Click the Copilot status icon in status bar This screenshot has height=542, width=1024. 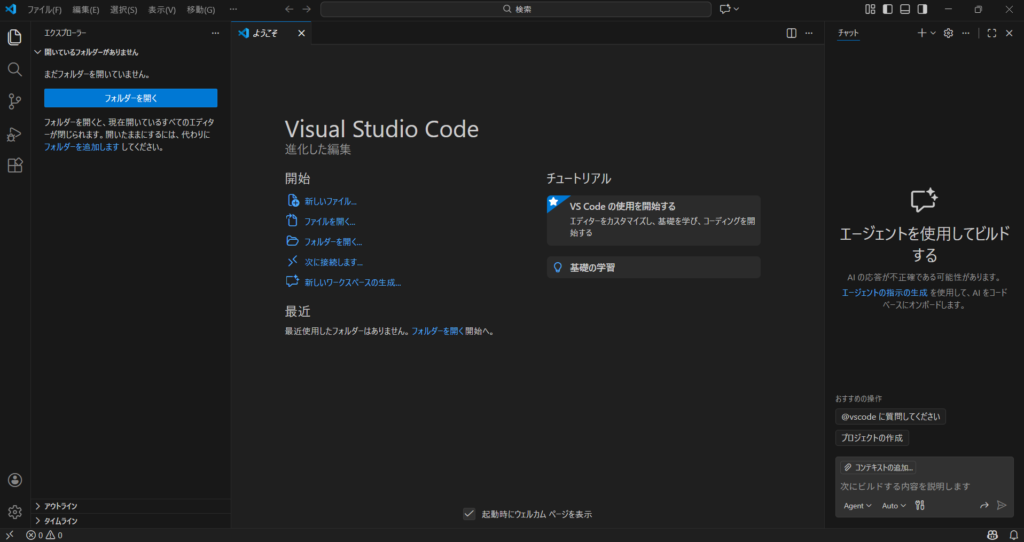coord(992,535)
